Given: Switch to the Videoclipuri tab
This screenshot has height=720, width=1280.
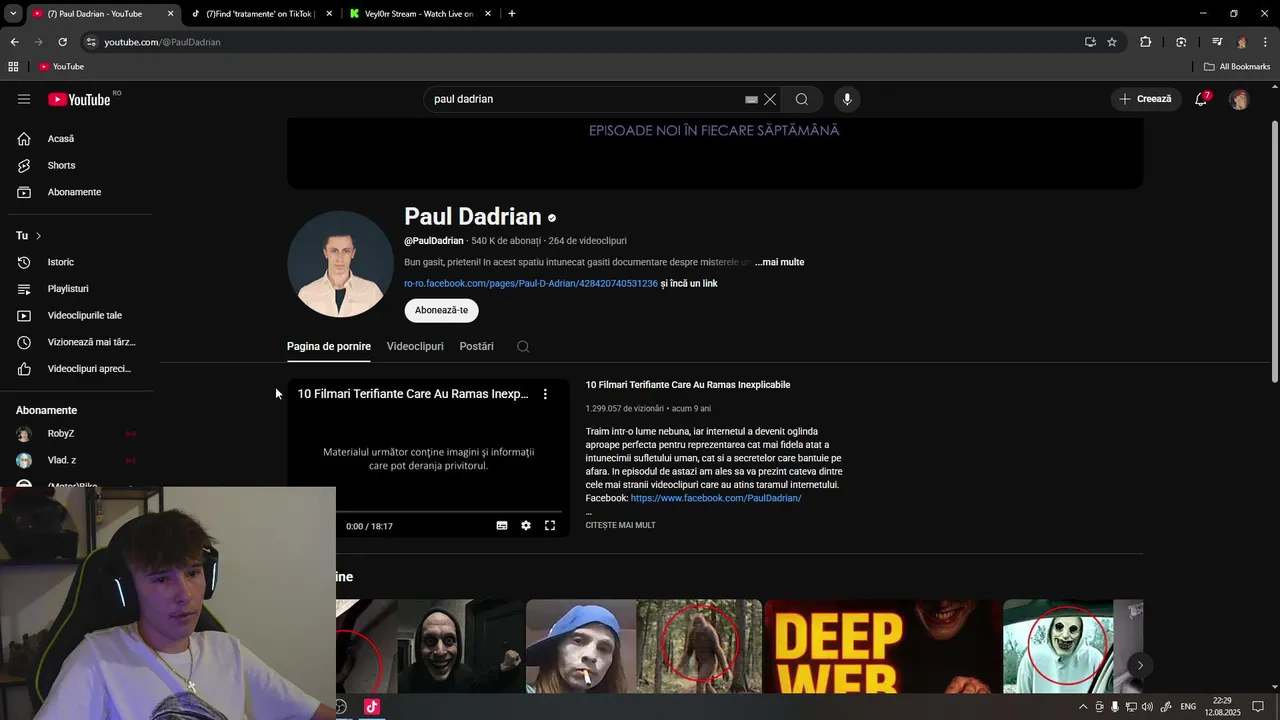Looking at the screenshot, I should tap(415, 346).
